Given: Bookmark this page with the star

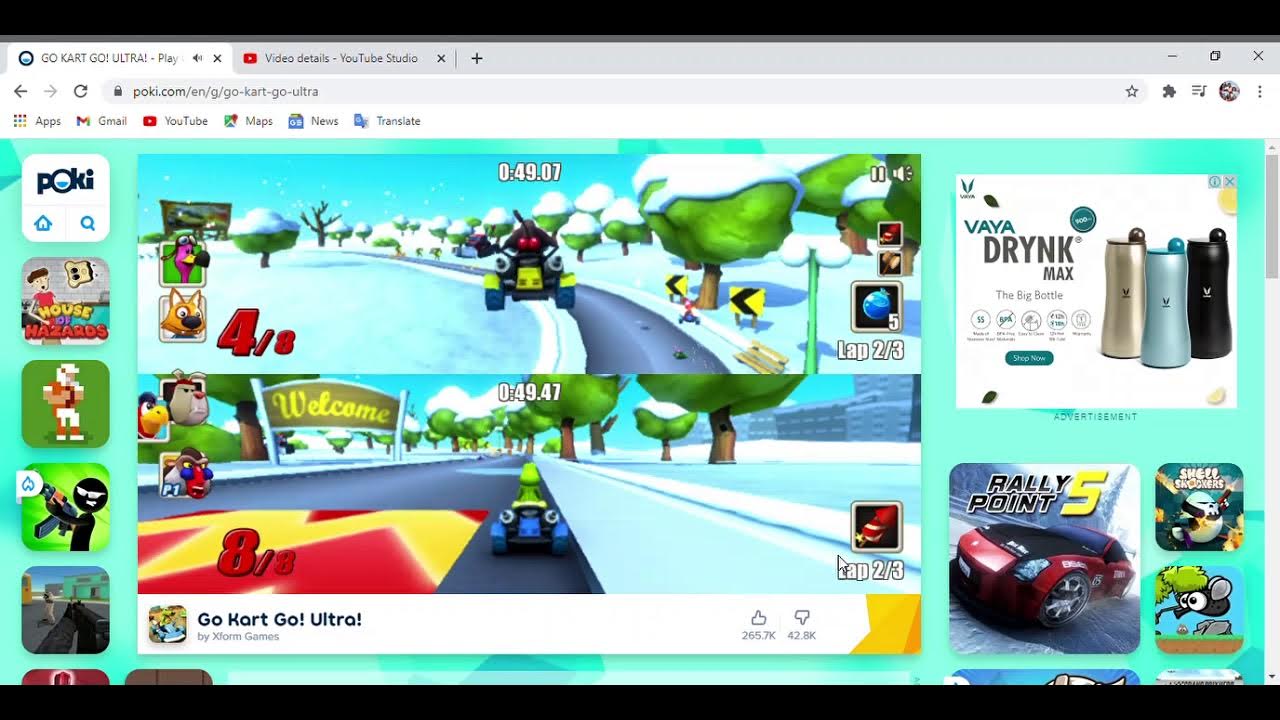Looking at the screenshot, I should (1132, 91).
